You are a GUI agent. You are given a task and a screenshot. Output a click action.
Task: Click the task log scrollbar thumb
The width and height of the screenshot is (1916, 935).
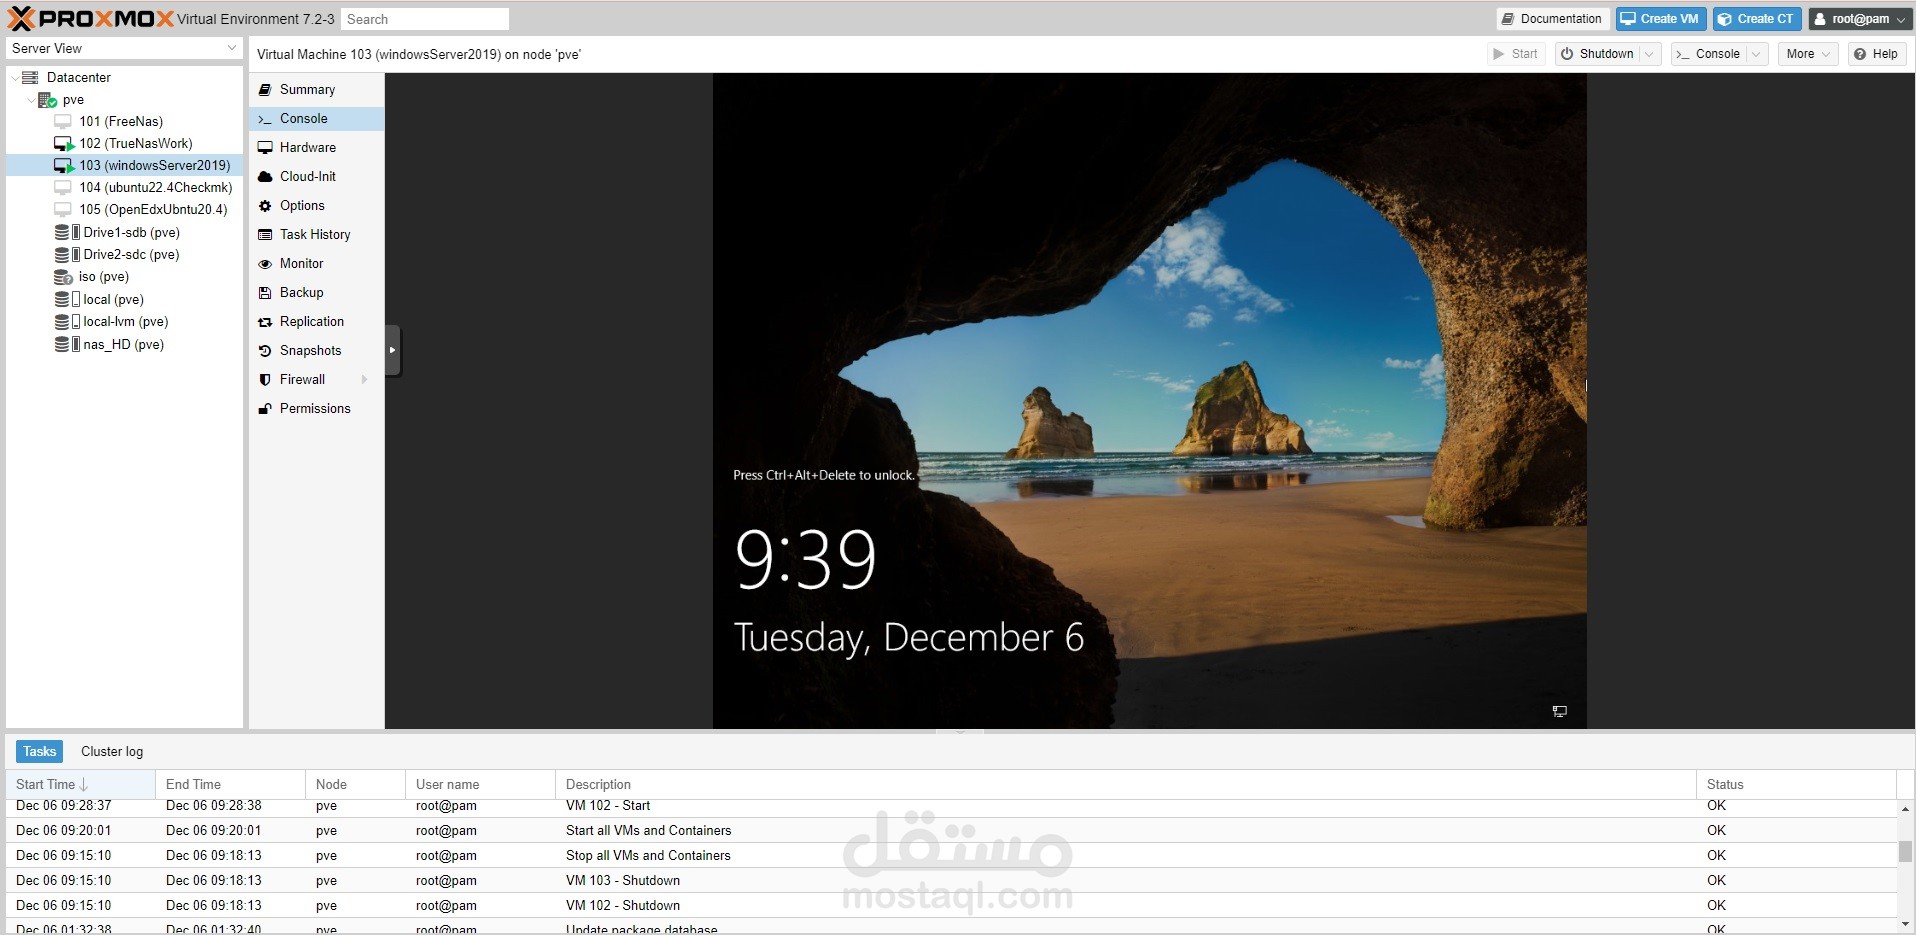tap(1905, 851)
